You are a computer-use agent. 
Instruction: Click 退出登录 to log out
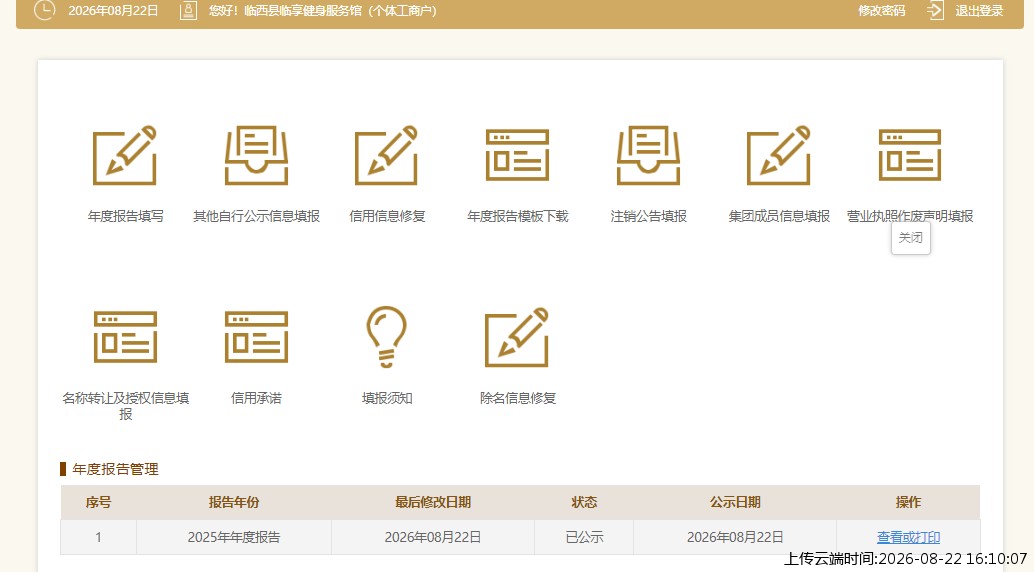point(979,11)
